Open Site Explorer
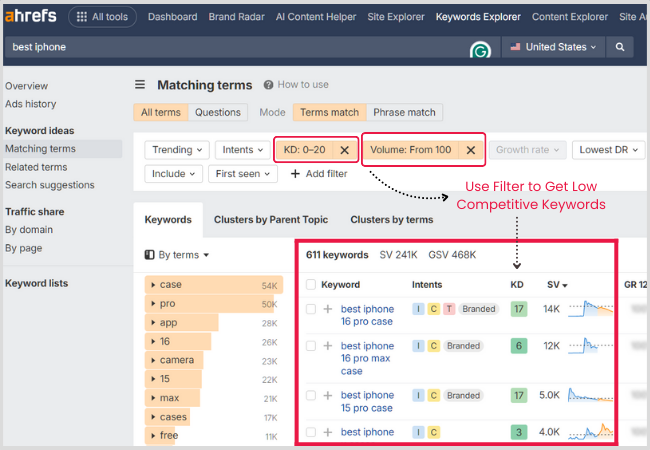The width and height of the screenshot is (650, 450). tap(396, 17)
